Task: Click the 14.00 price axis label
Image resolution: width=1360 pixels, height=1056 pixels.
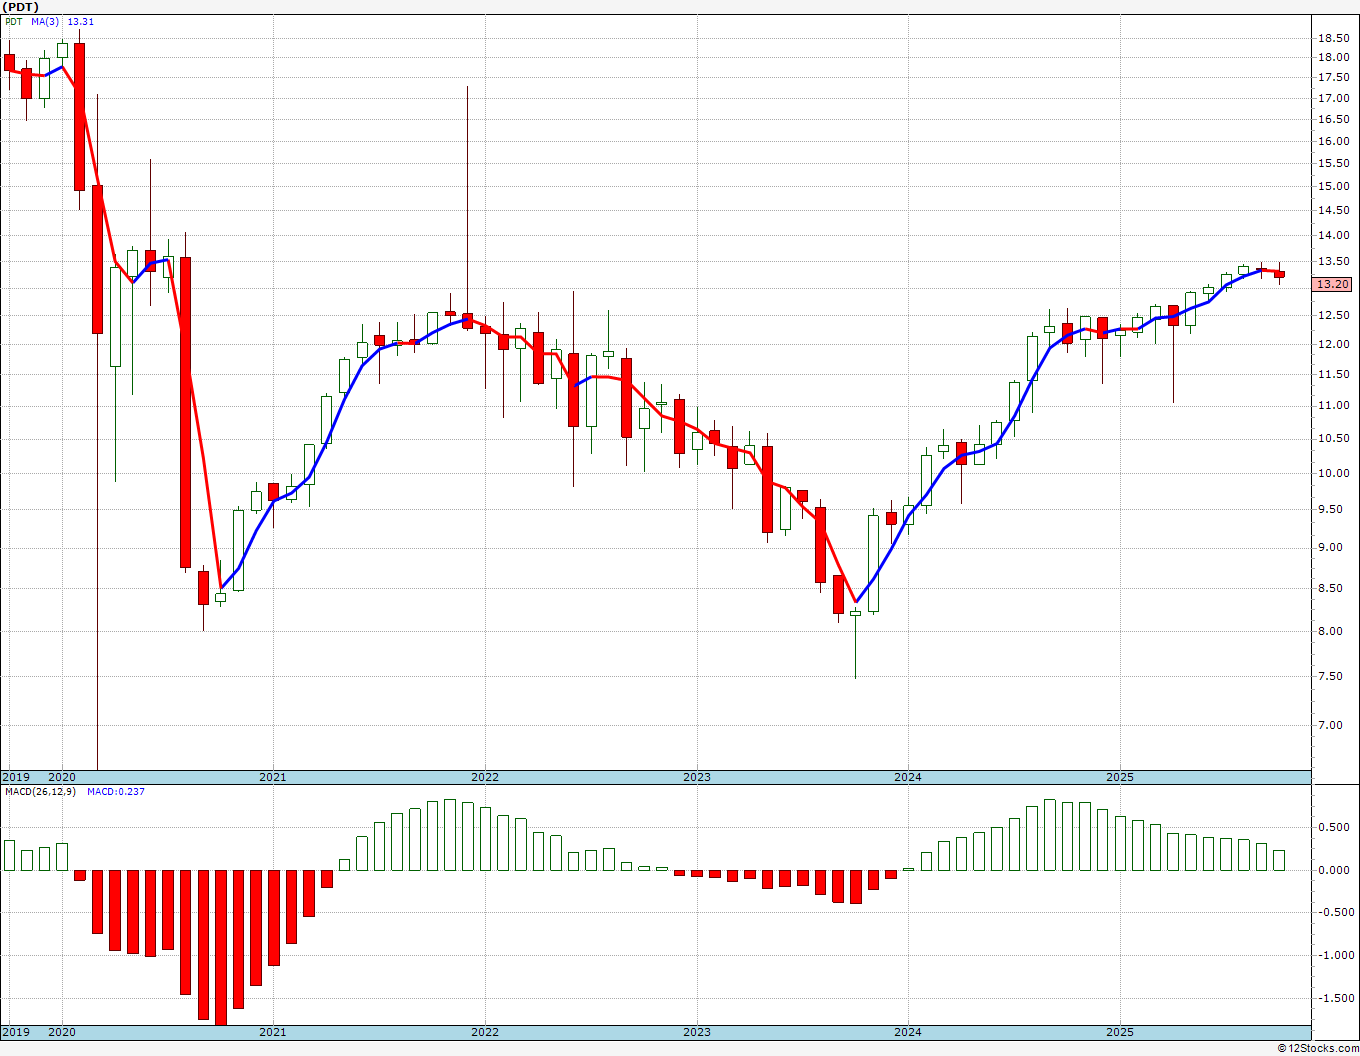Action: click(1332, 235)
